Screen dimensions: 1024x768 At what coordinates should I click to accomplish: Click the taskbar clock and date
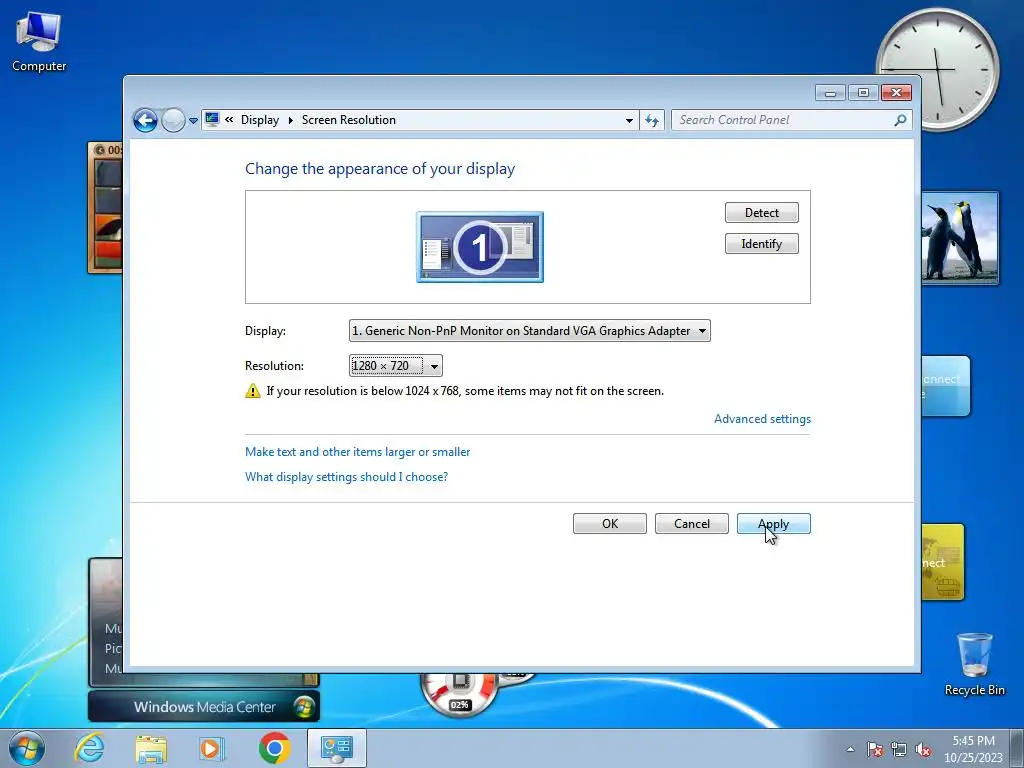[x=973, y=749]
